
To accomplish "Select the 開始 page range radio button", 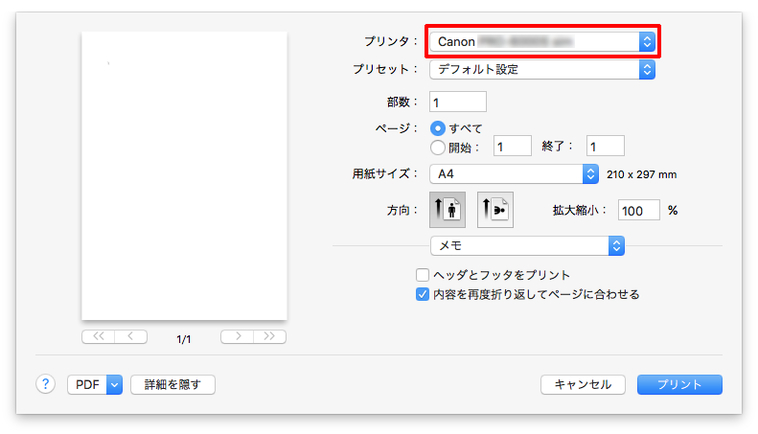I will 437,146.
